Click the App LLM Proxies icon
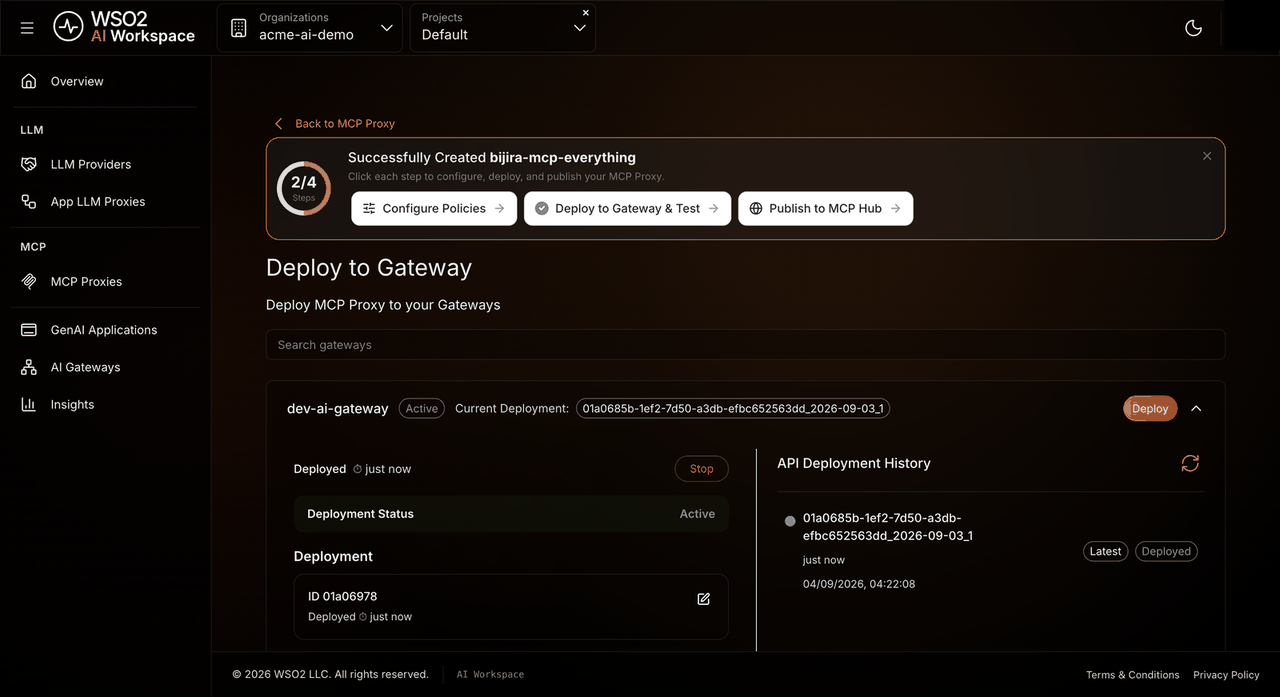Viewport: 1280px width, 697px height. coord(29,201)
